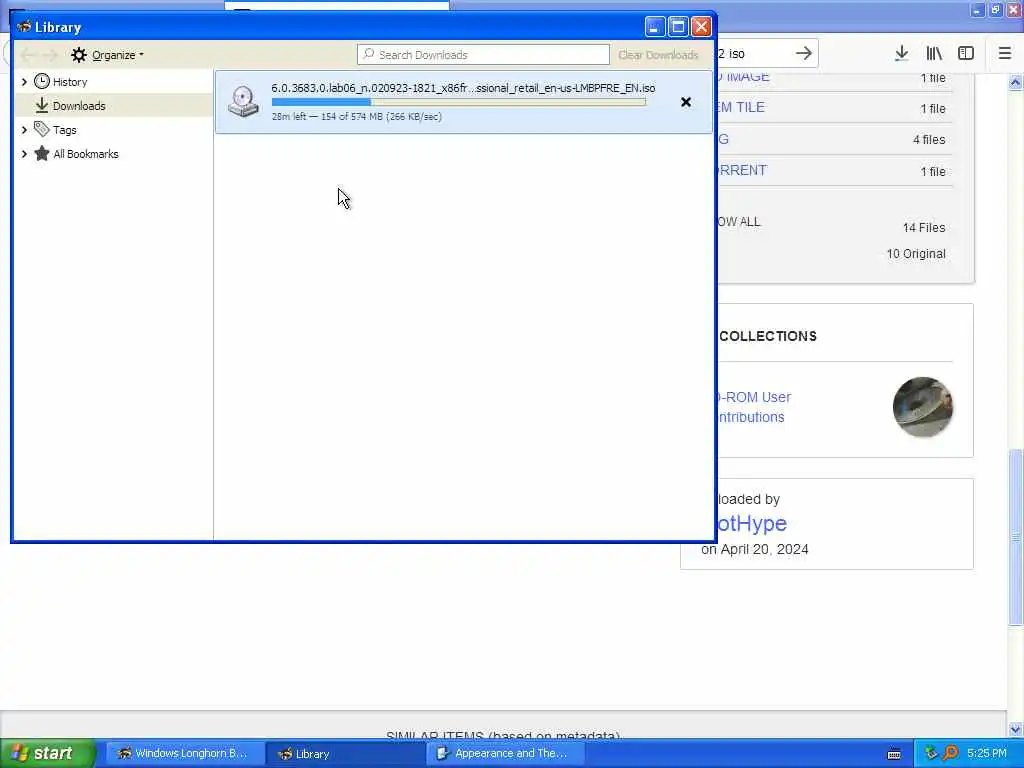1024x768 pixels.
Task: Open the CD-ROM User Contributions collection link
Action: point(754,407)
